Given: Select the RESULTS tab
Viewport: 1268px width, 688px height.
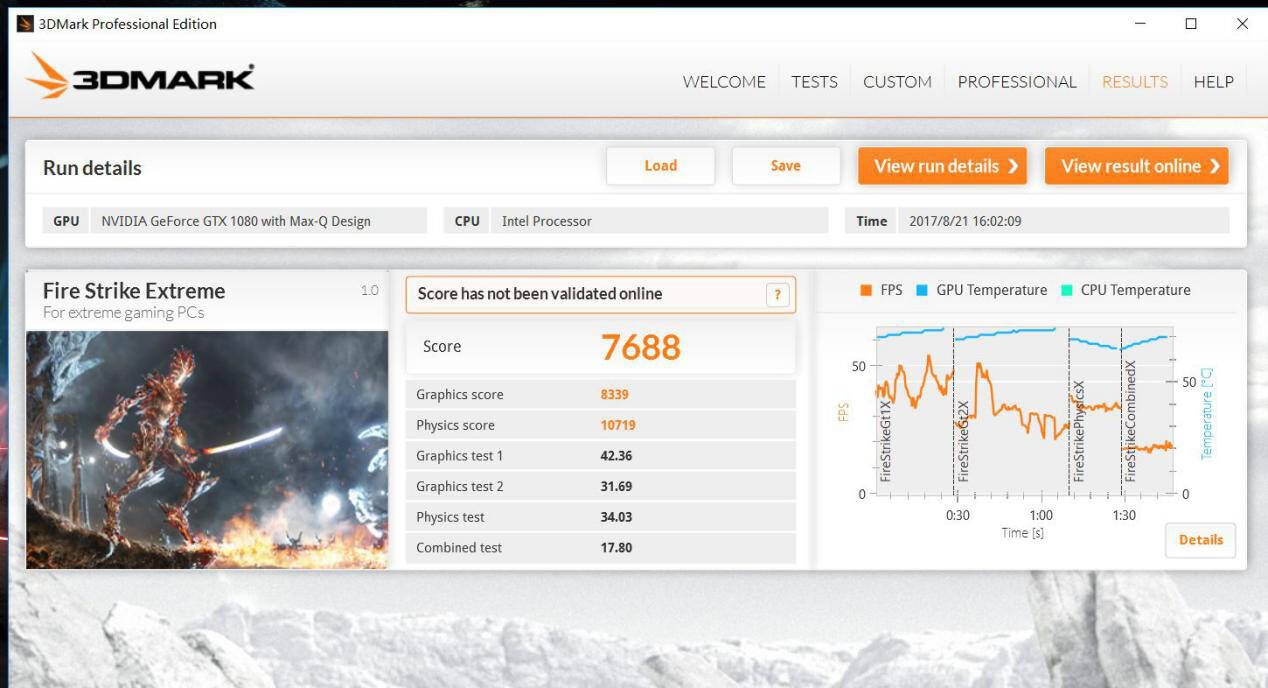Looking at the screenshot, I should (x=1135, y=82).
